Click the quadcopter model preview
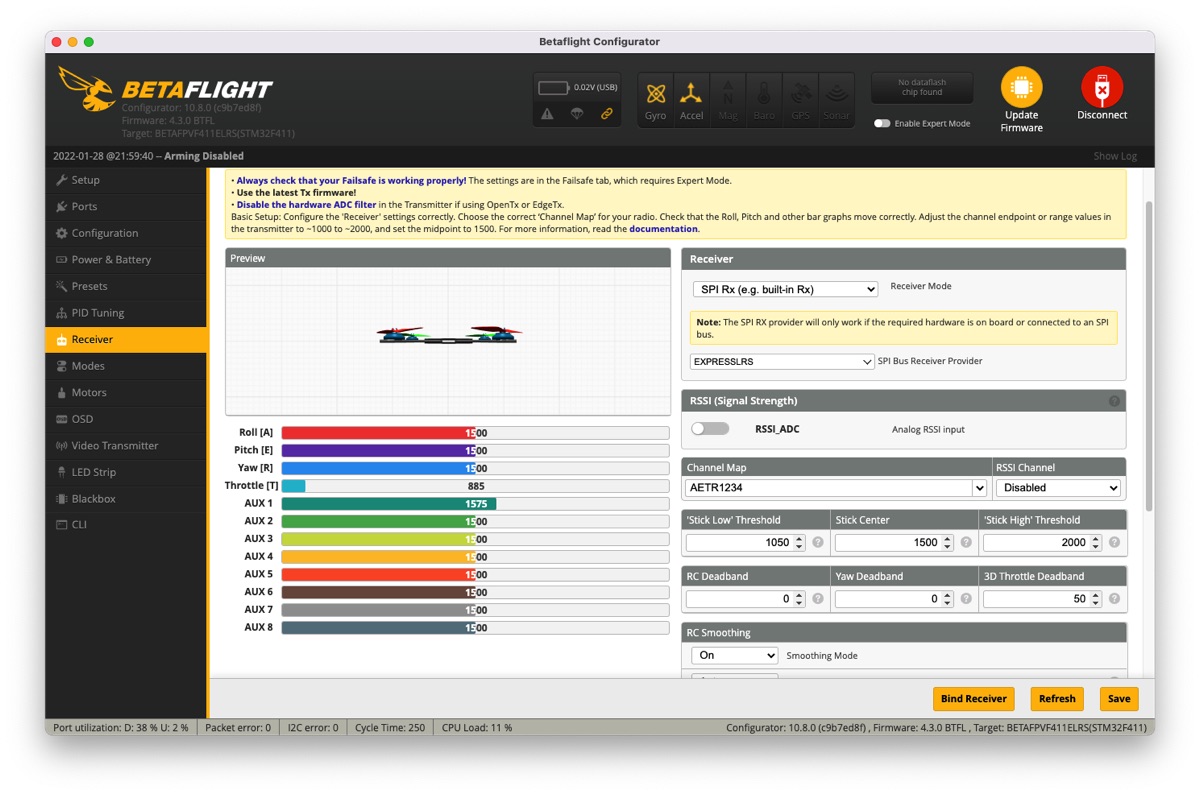The width and height of the screenshot is (1200, 795). pos(450,335)
